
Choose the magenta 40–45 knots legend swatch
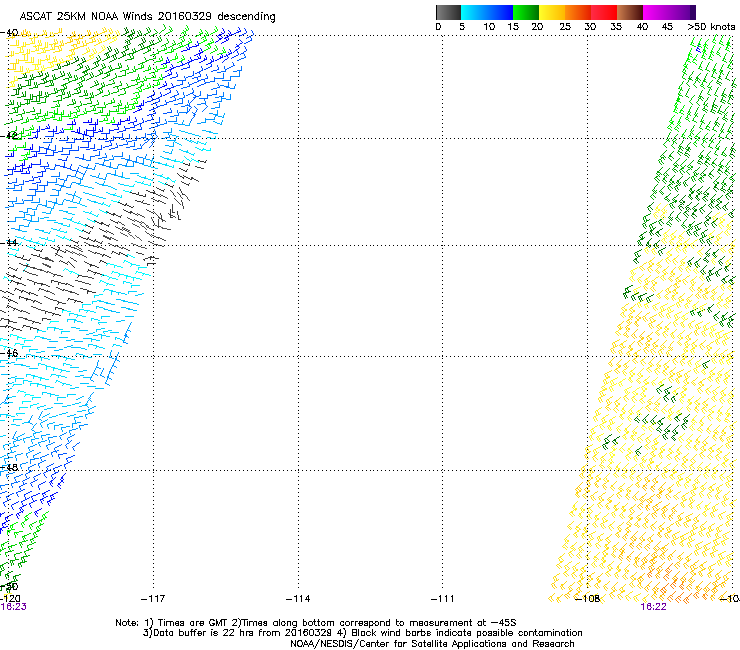pyautogui.click(x=656, y=12)
